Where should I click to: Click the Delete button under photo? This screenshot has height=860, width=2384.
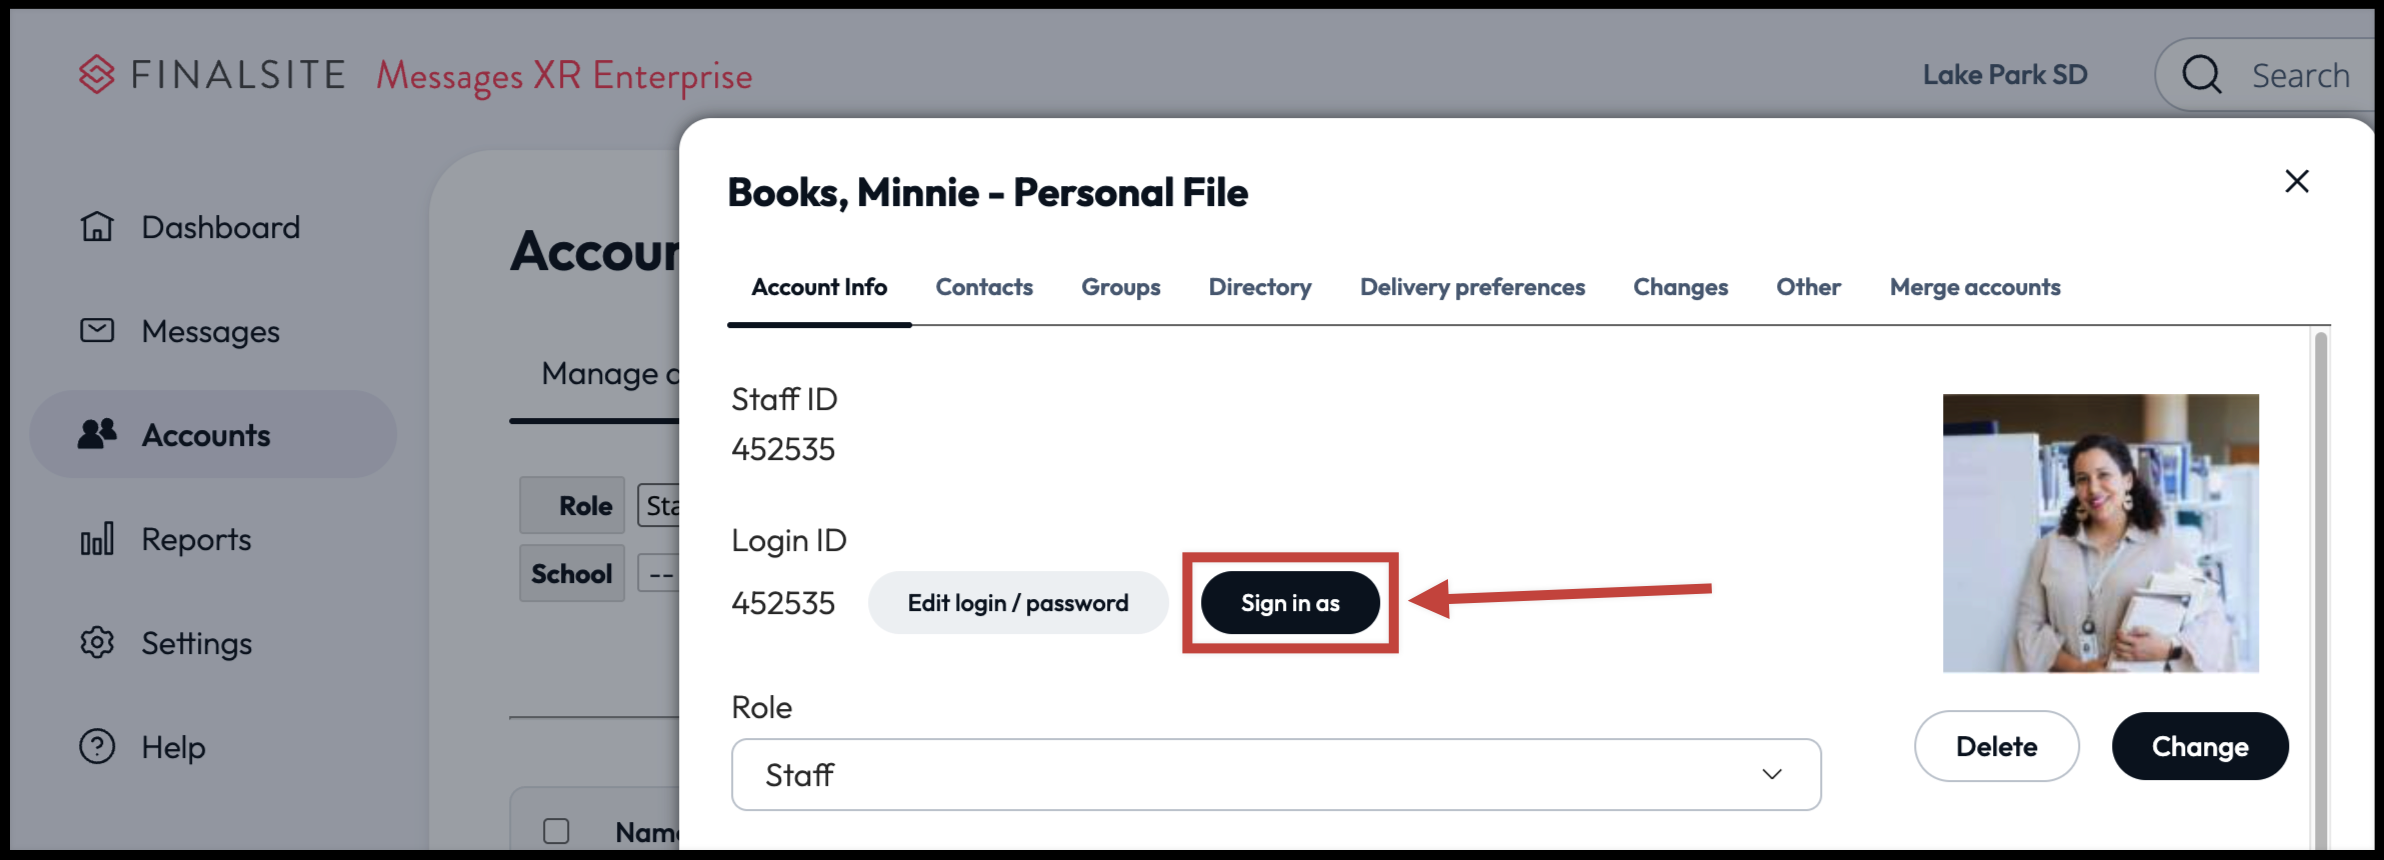coord(1996,746)
